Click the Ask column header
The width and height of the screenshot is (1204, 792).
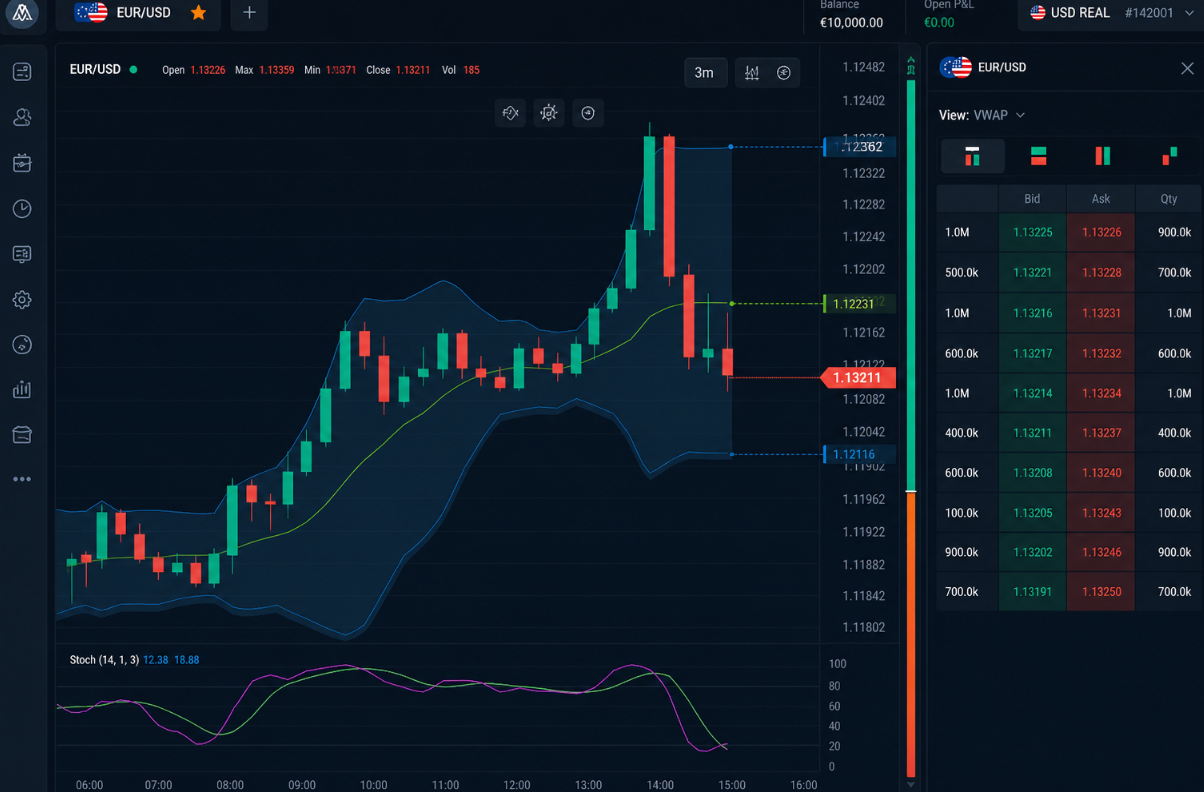[x=1101, y=199]
